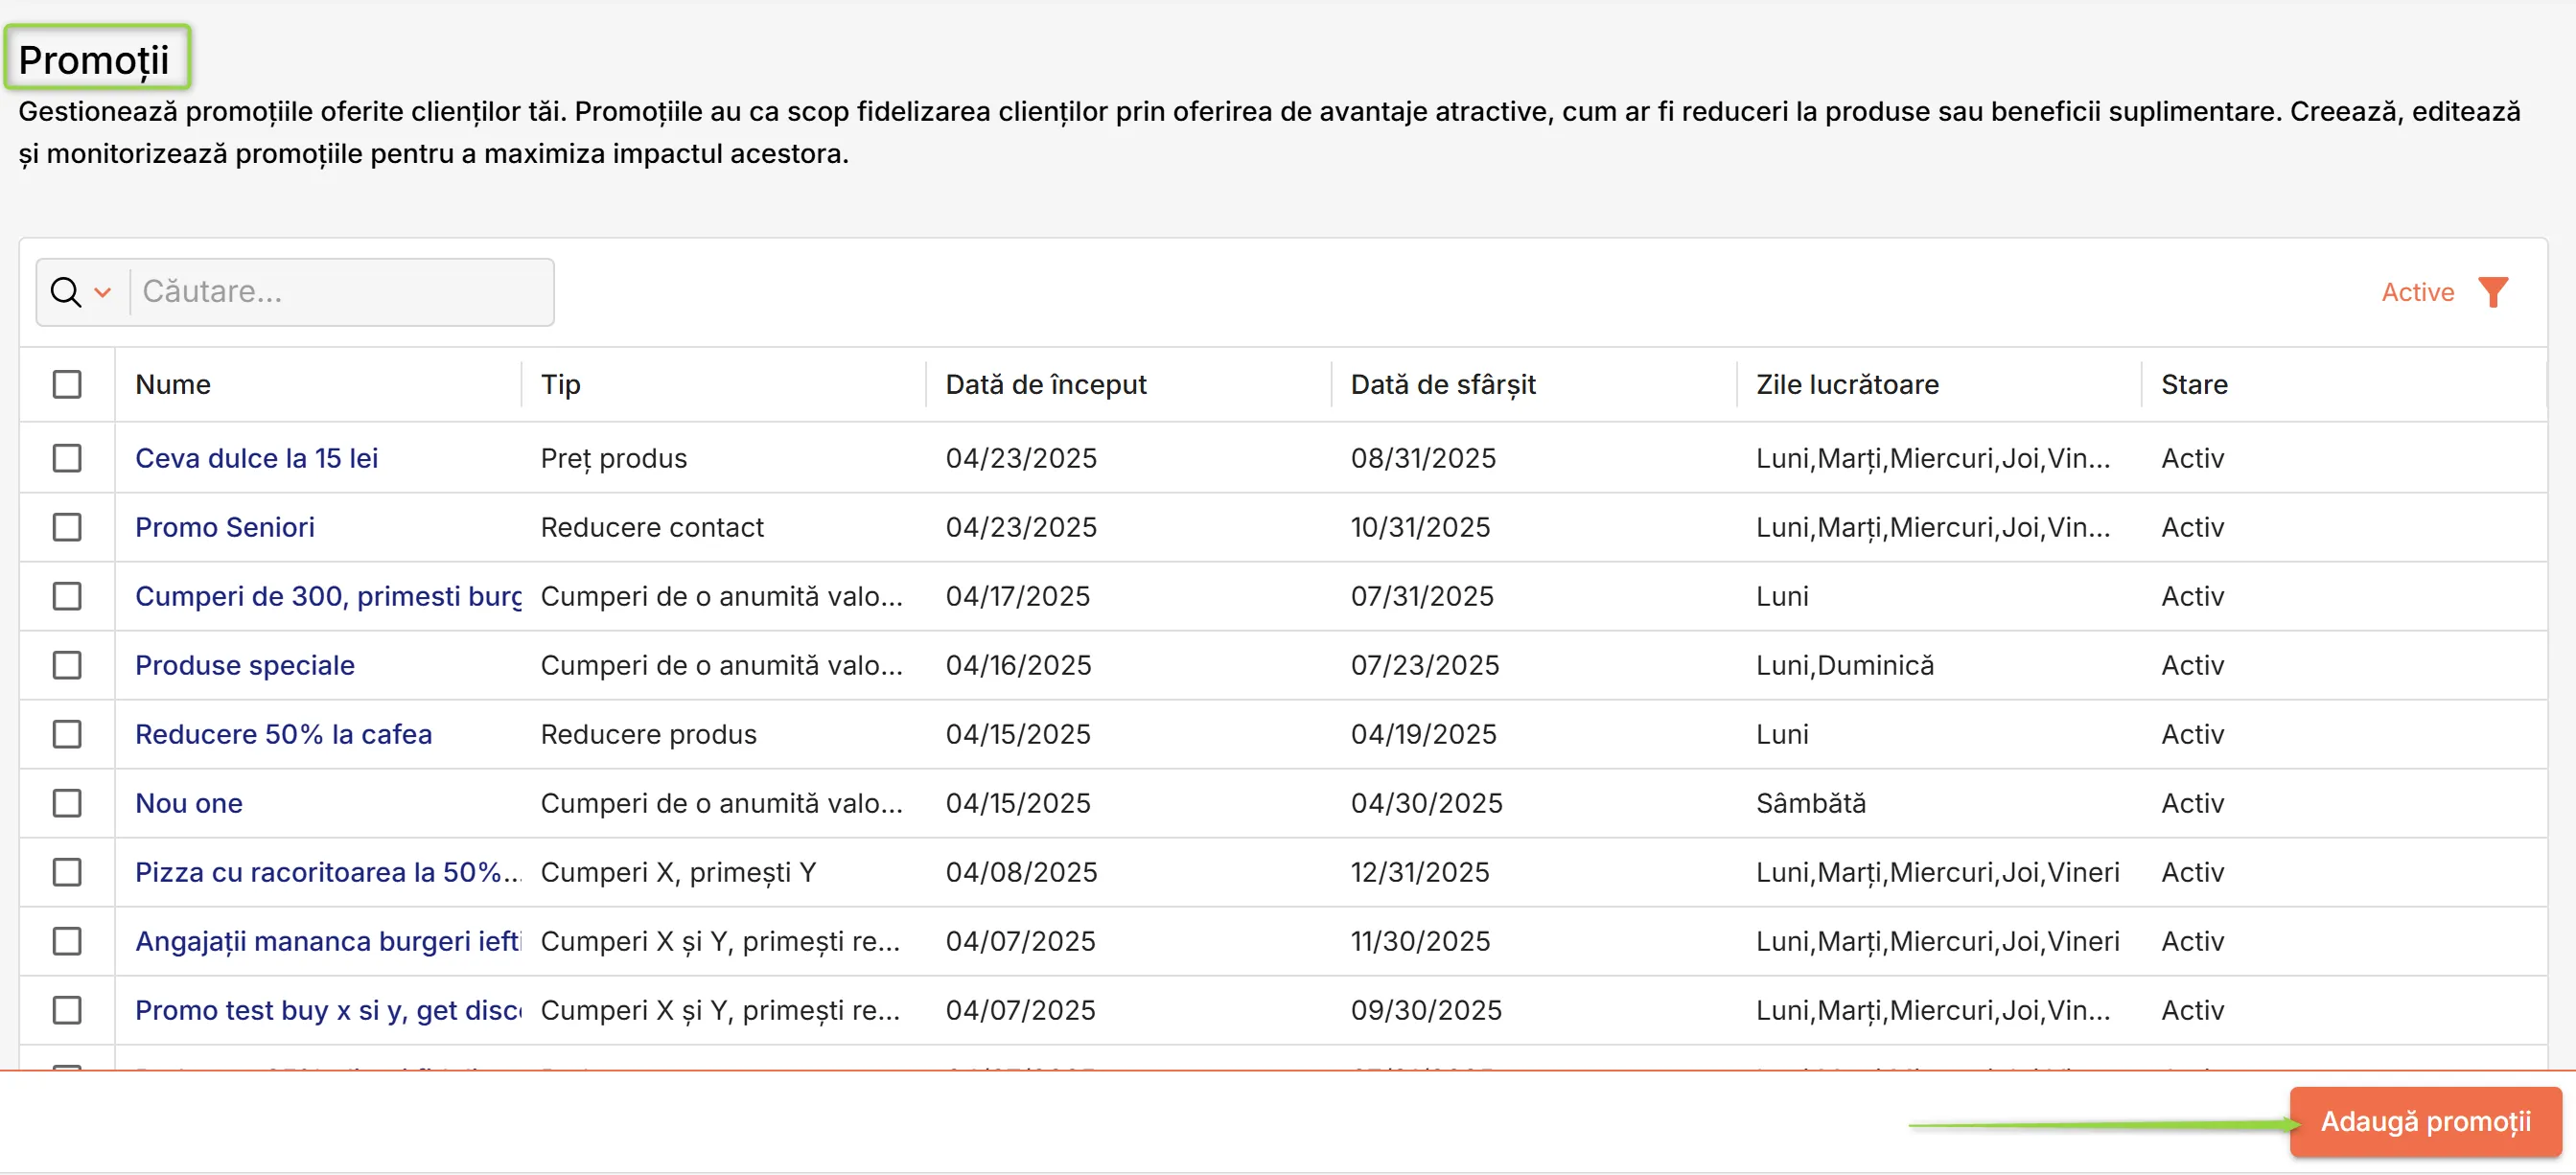
Task: Tick the Nou one row checkbox
Action: coord(67,803)
